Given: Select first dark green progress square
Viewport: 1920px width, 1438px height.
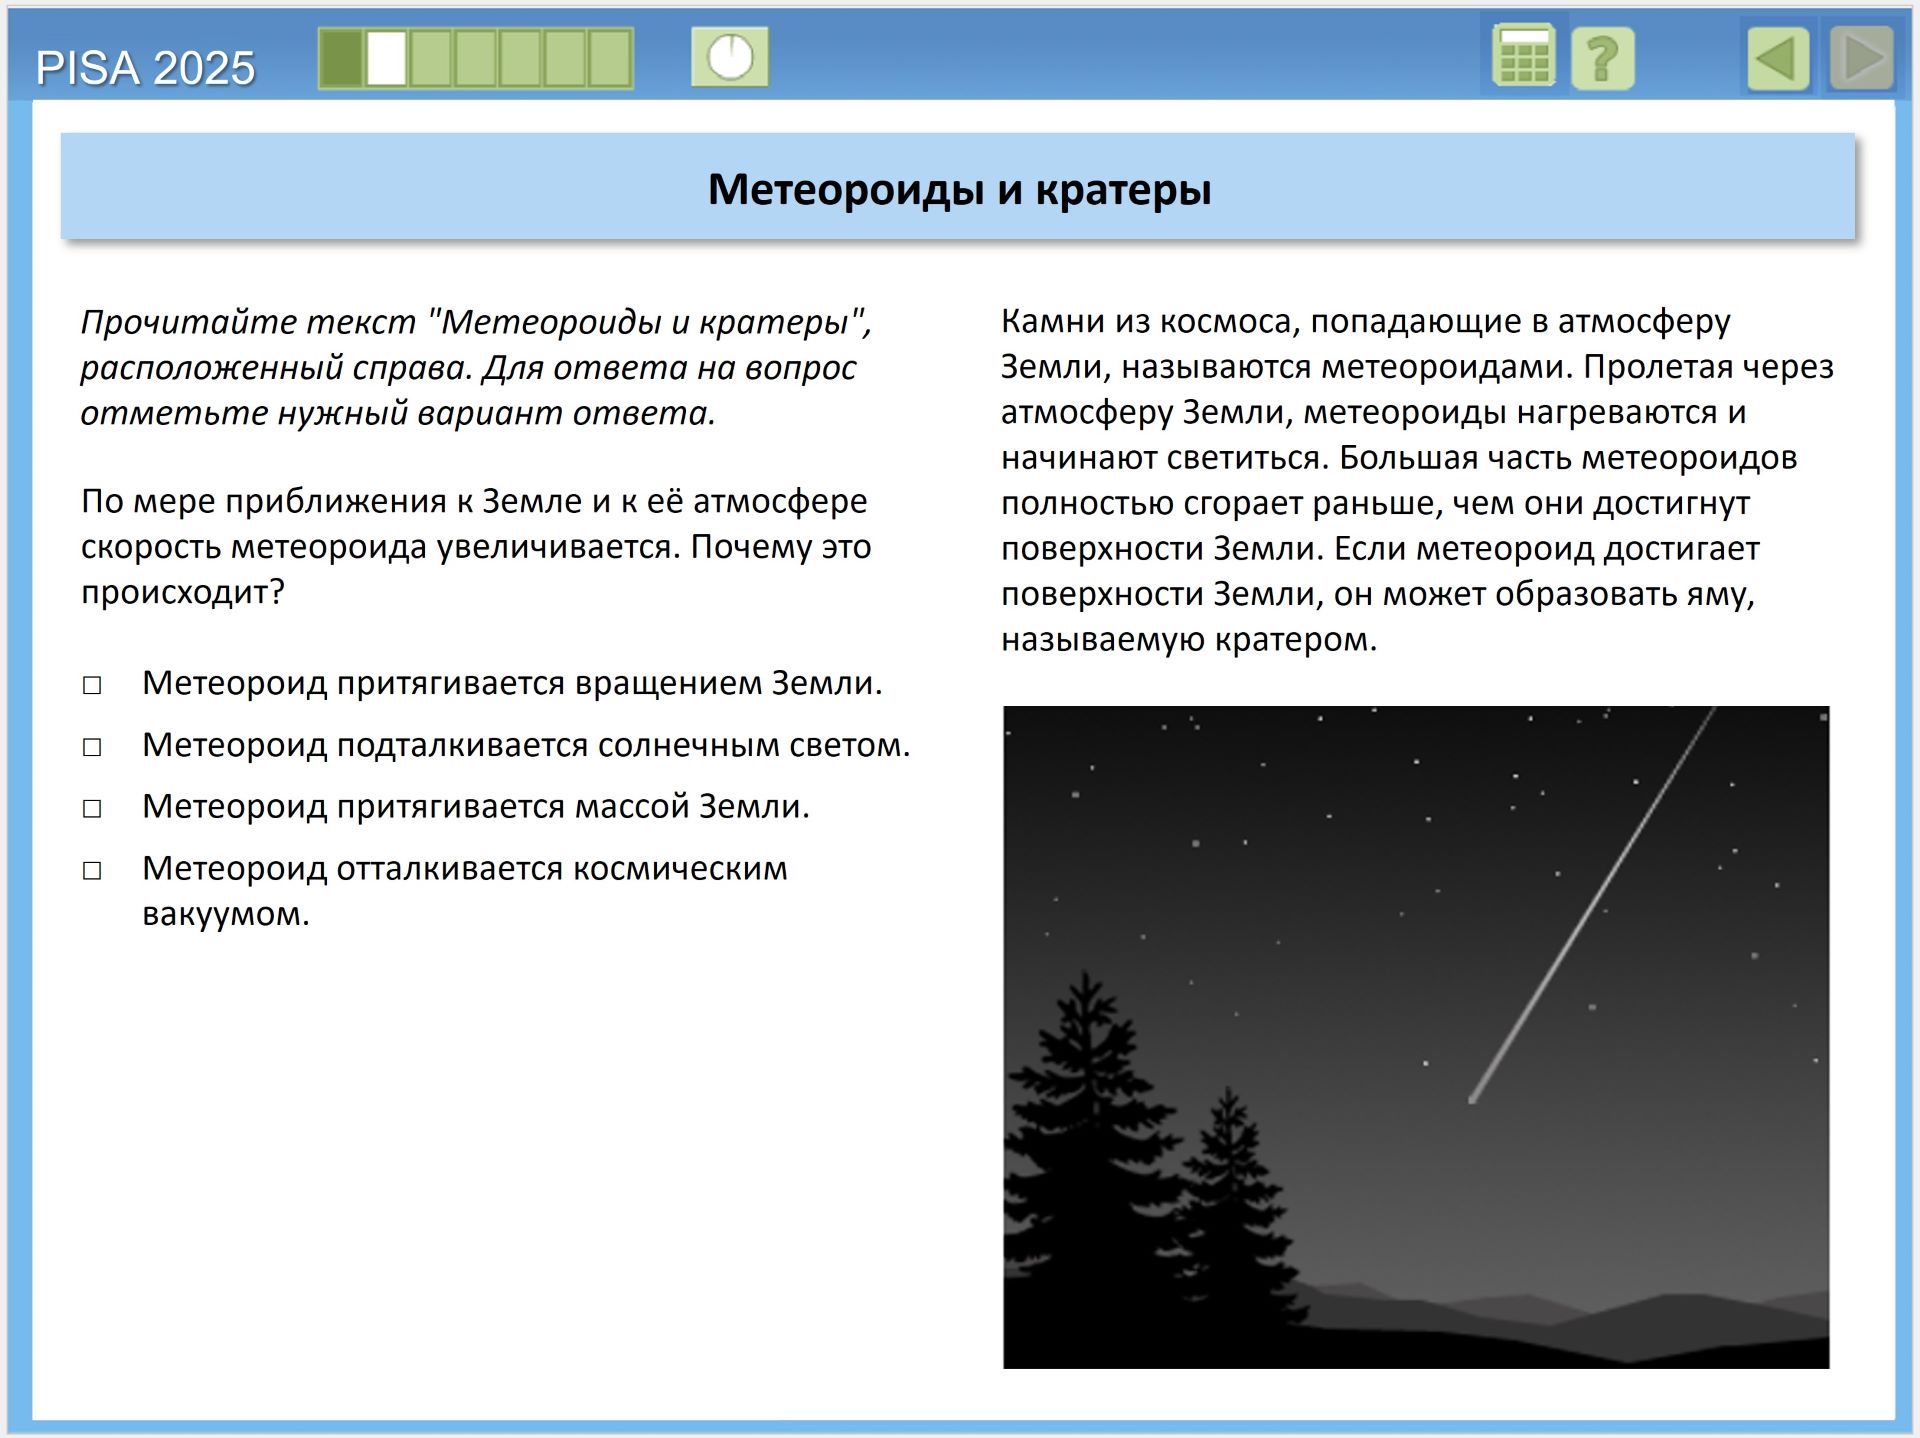Looking at the screenshot, I should pyautogui.click(x=341, y=58).
